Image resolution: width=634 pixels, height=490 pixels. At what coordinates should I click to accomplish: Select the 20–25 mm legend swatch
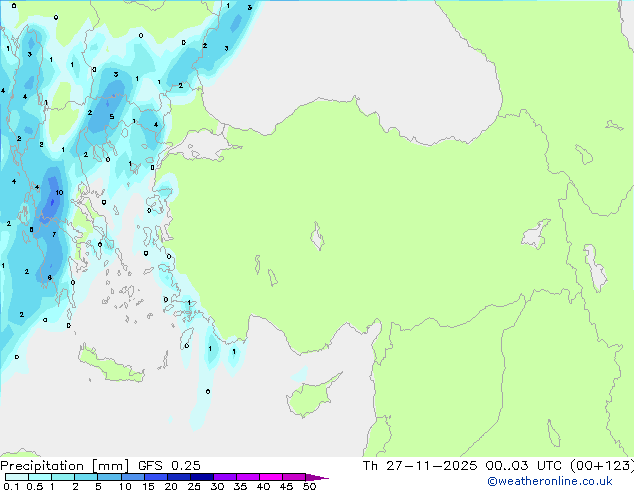pyautogui.click(x=178, y=477)
